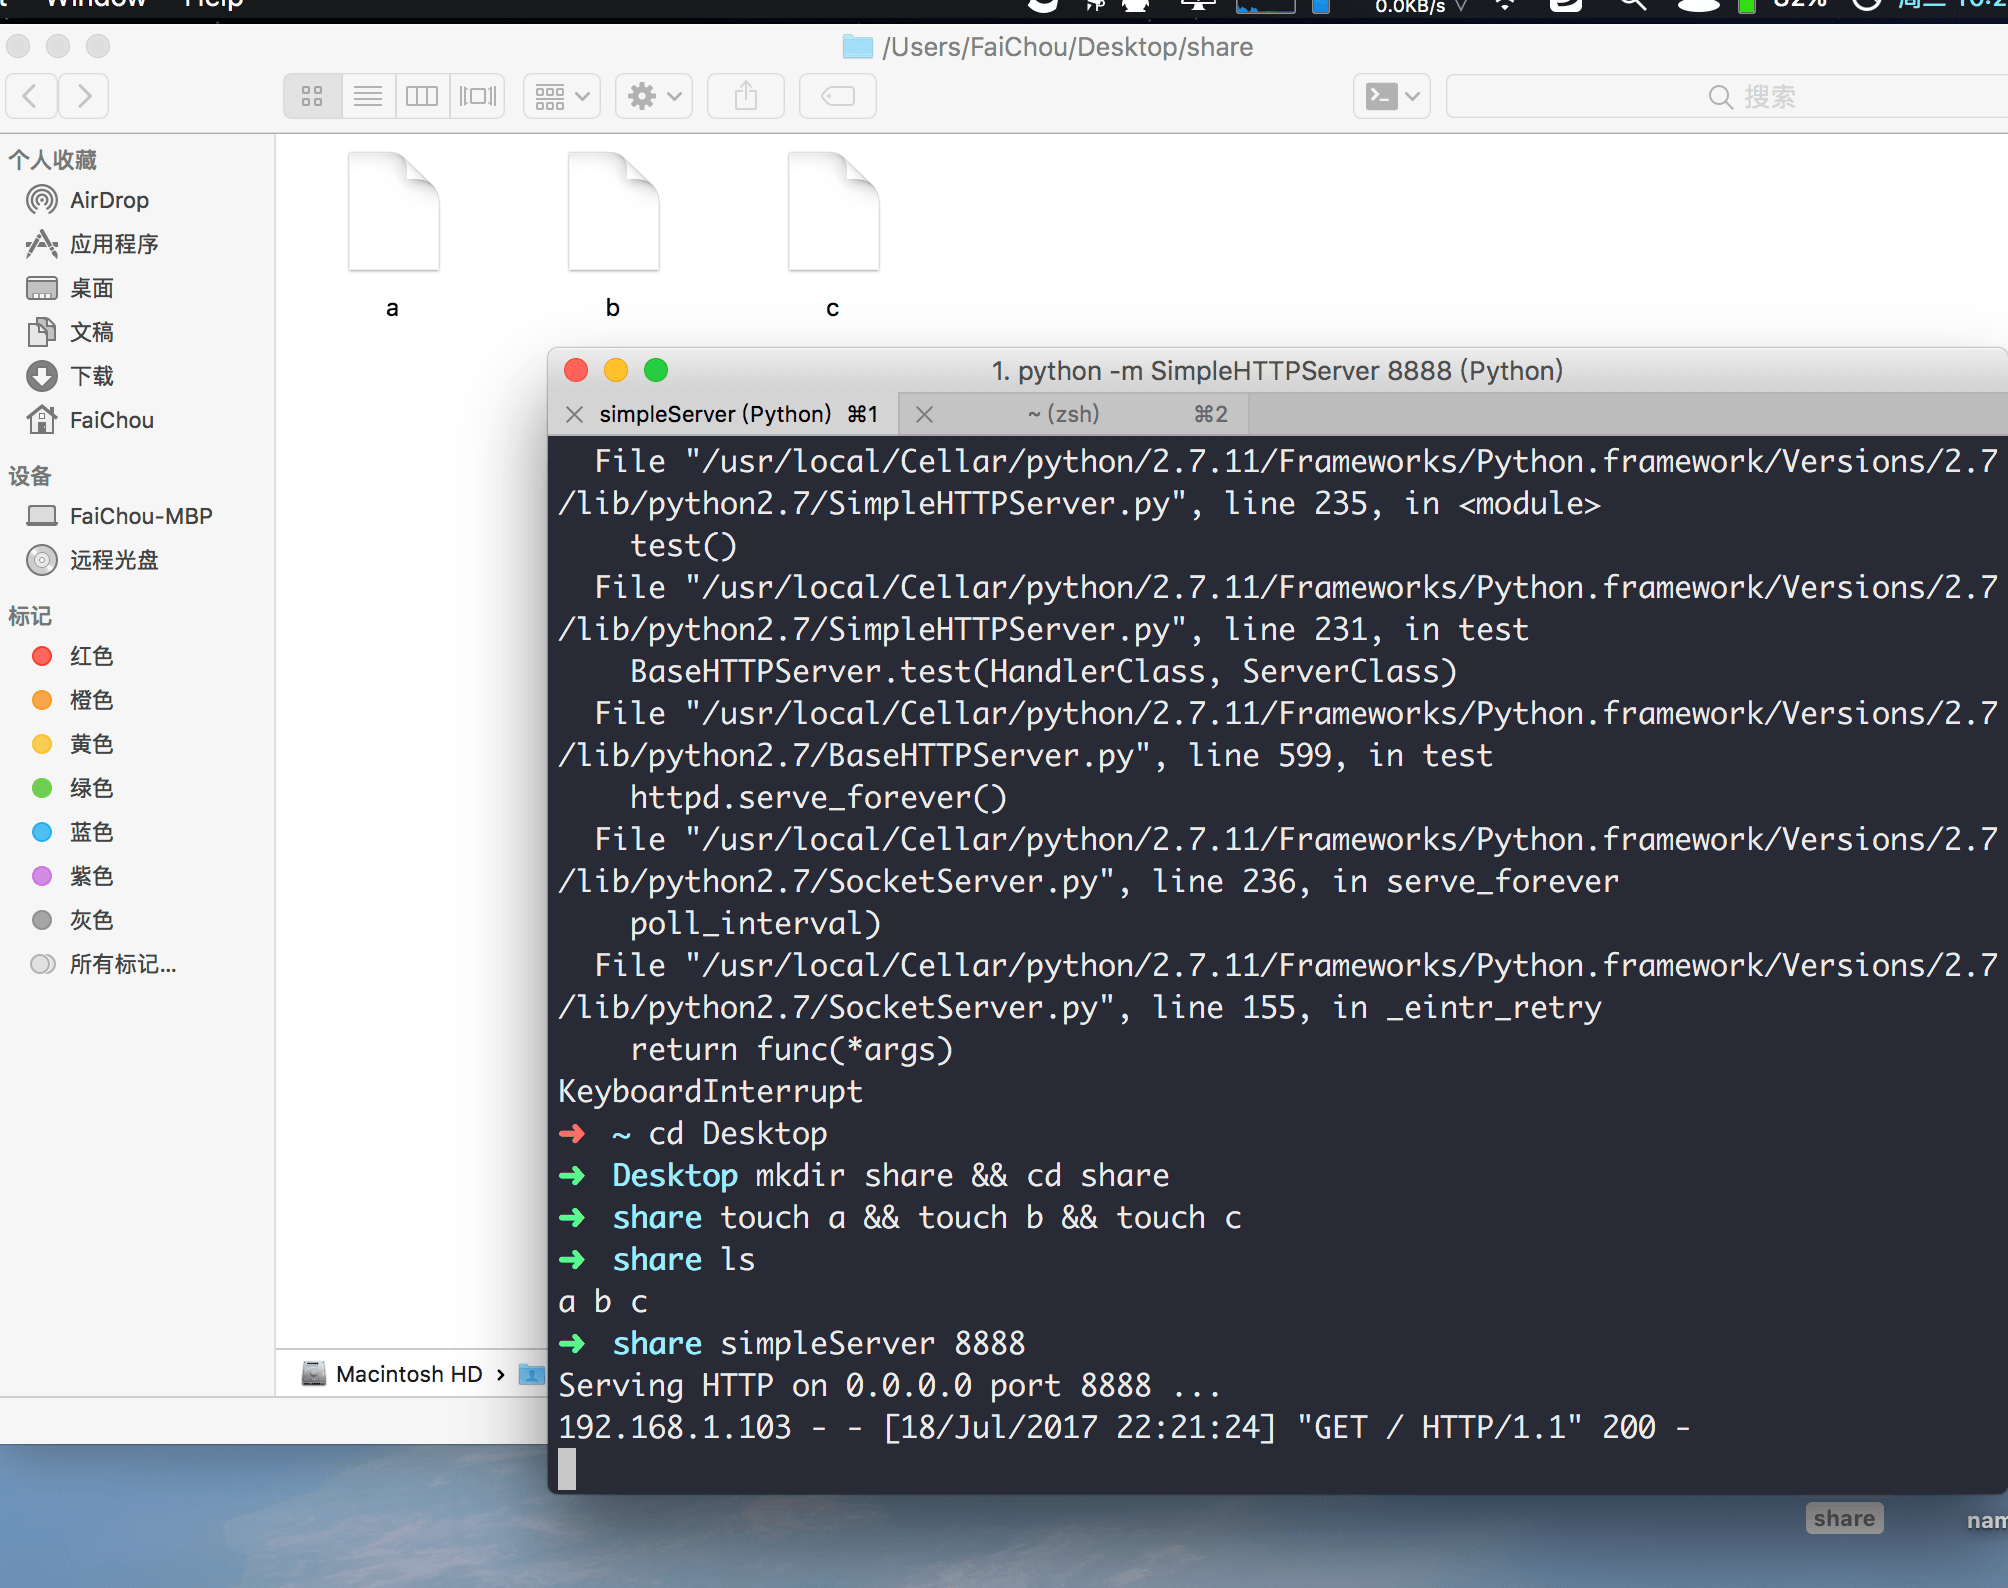Select the simpleServer (Python) tab
The height and width of the screenshot is (1588, 2008).
click(x=715, y=414)
